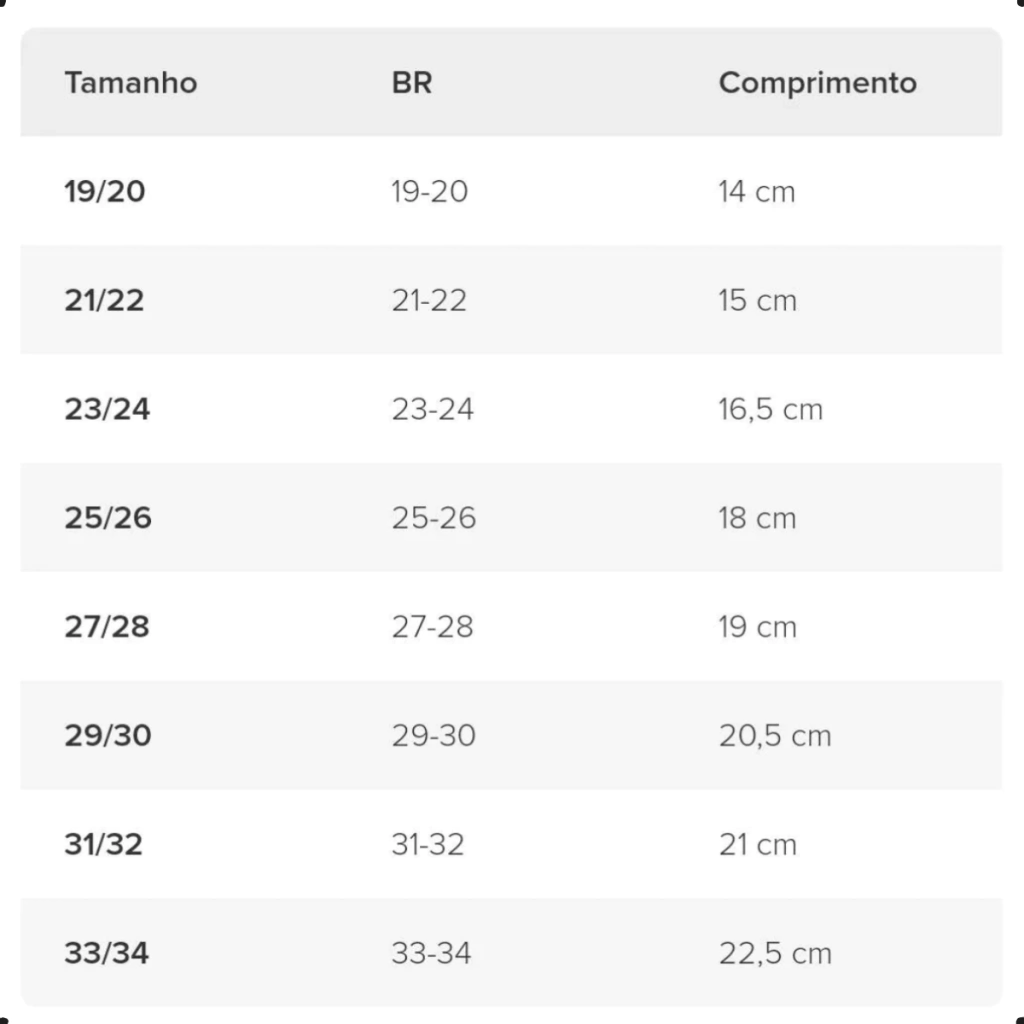Click the BR column header
Viewport: 1024px width, 1024px height.
[412, 82]
